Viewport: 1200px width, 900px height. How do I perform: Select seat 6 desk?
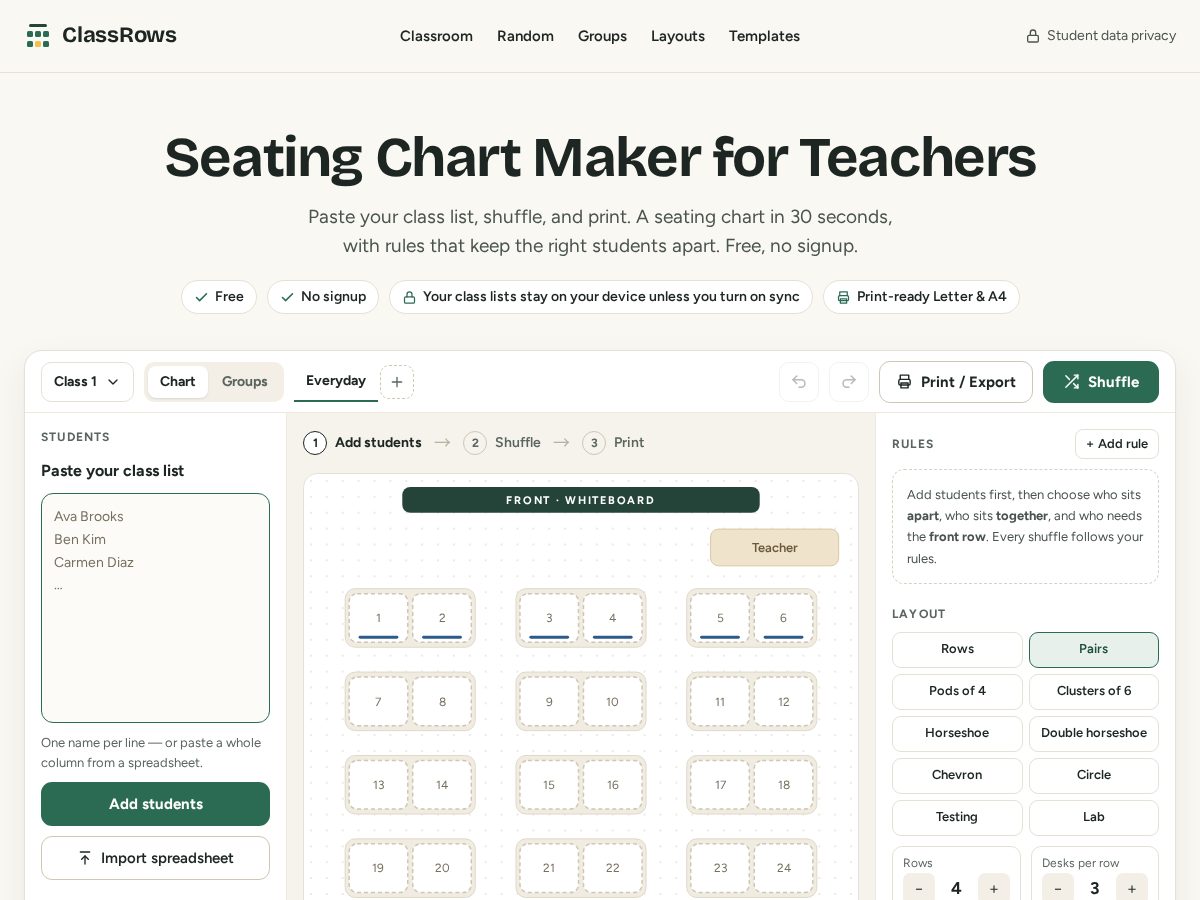click(x=783, y=618)
